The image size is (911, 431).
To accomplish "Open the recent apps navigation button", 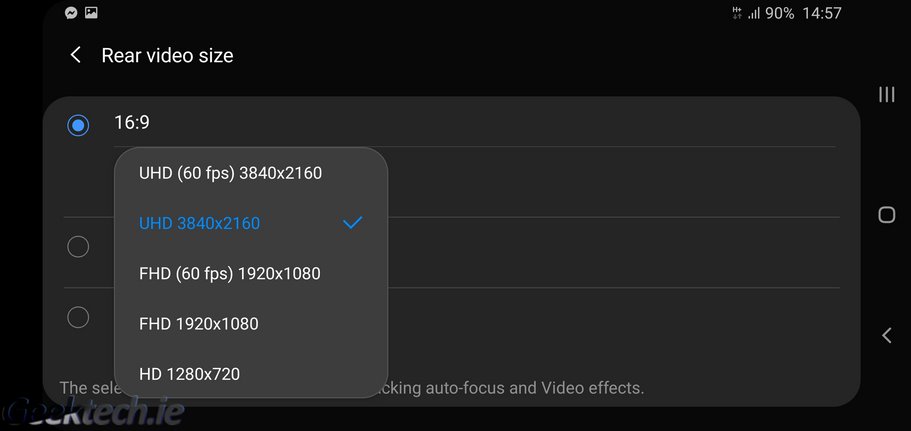I will pyautogui.click(x=886, y=94).
